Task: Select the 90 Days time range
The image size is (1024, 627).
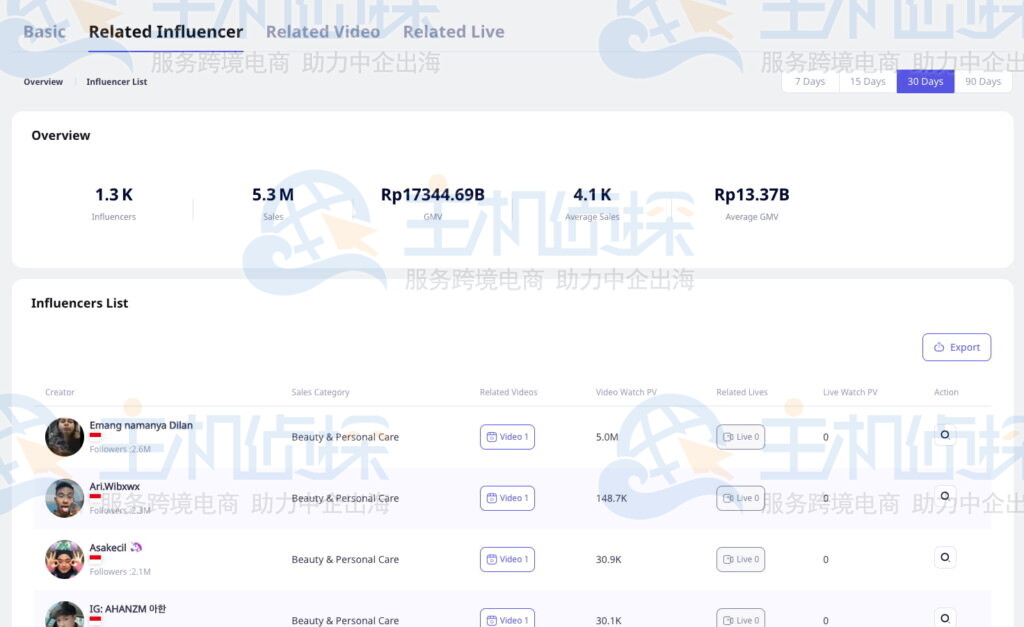Action: pyautogui.click(x=982, y=82)
